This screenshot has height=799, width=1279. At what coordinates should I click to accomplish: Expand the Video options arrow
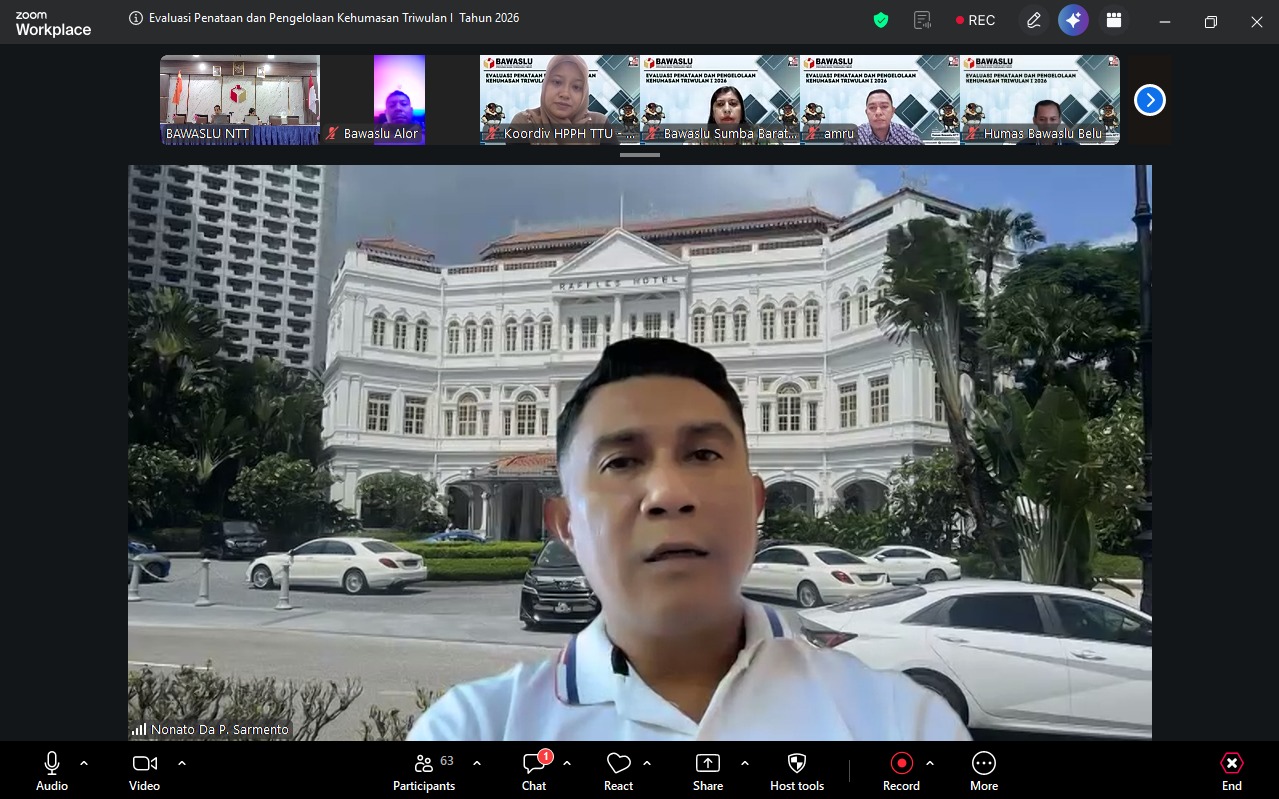[x=182, y=763]
